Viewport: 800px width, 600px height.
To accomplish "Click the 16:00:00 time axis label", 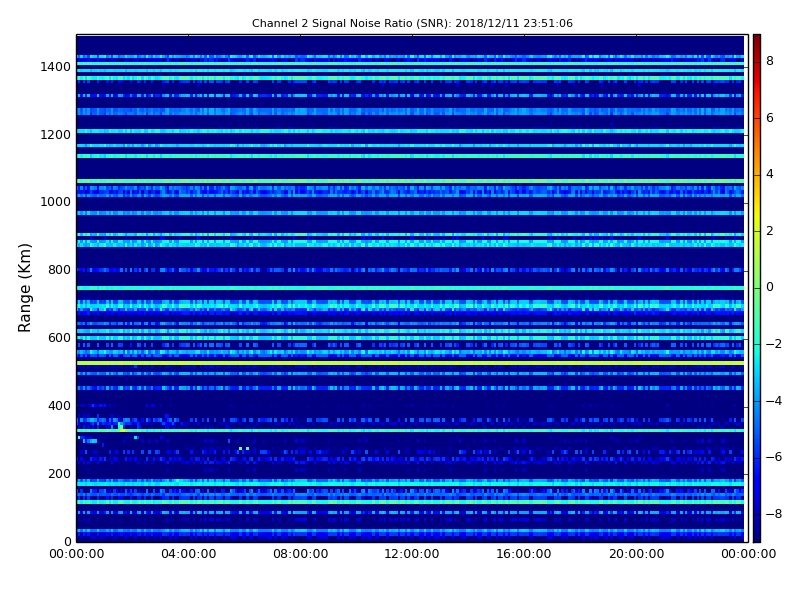I will coord(524,554).
